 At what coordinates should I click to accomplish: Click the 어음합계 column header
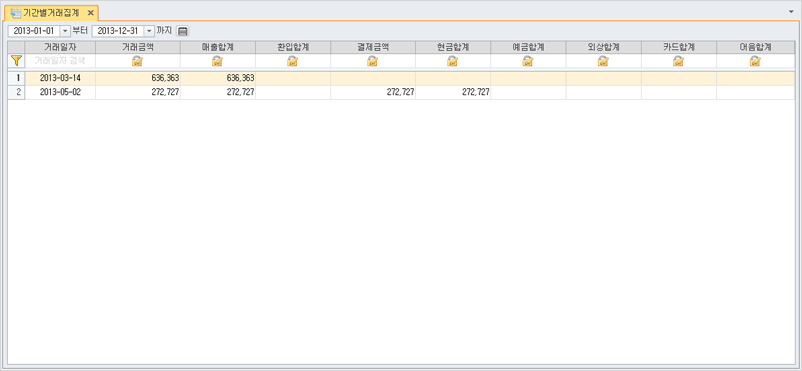point(755,48)
